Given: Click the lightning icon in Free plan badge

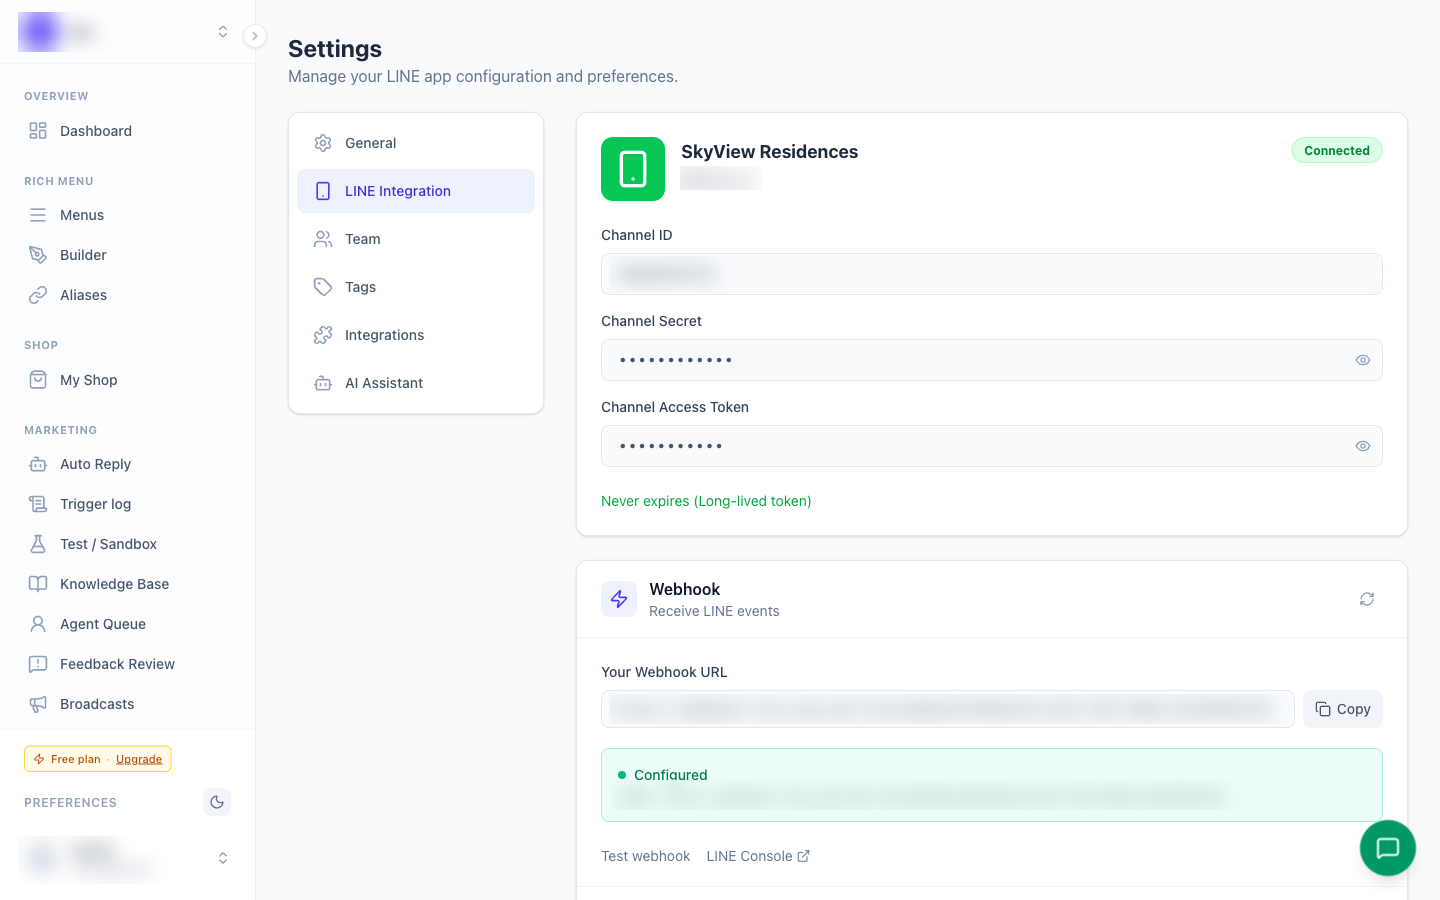Looking at the screenshot, I should click(x=39, y=759).
